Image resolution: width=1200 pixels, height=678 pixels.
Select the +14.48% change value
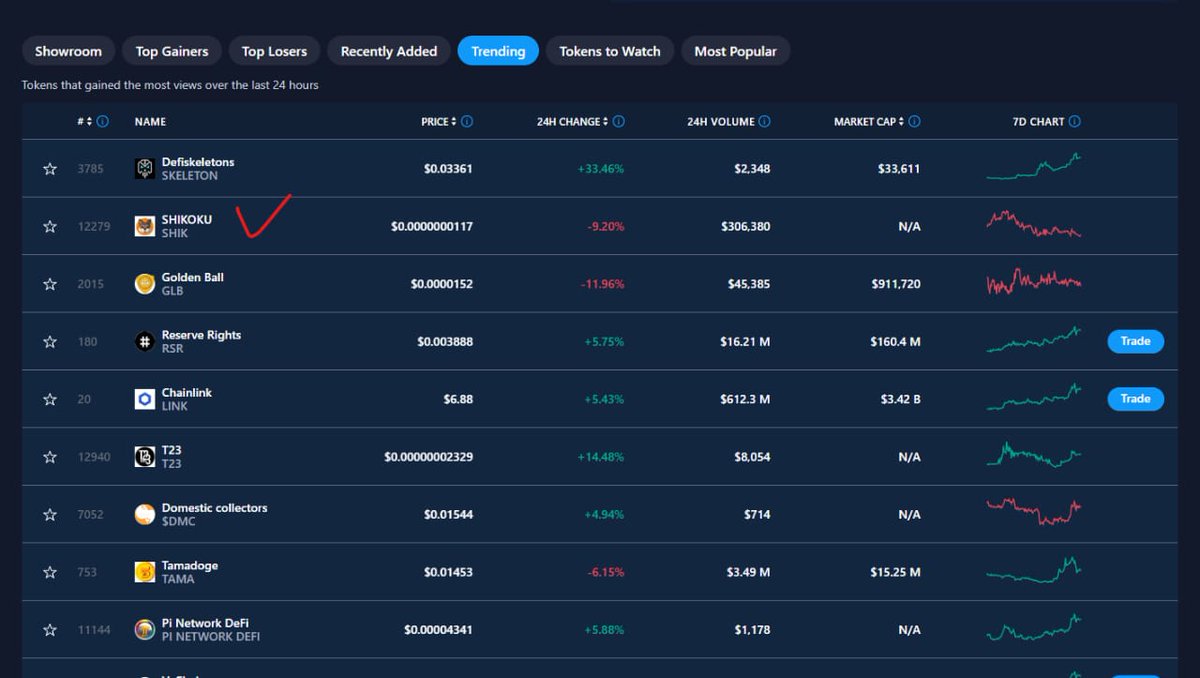600,457
